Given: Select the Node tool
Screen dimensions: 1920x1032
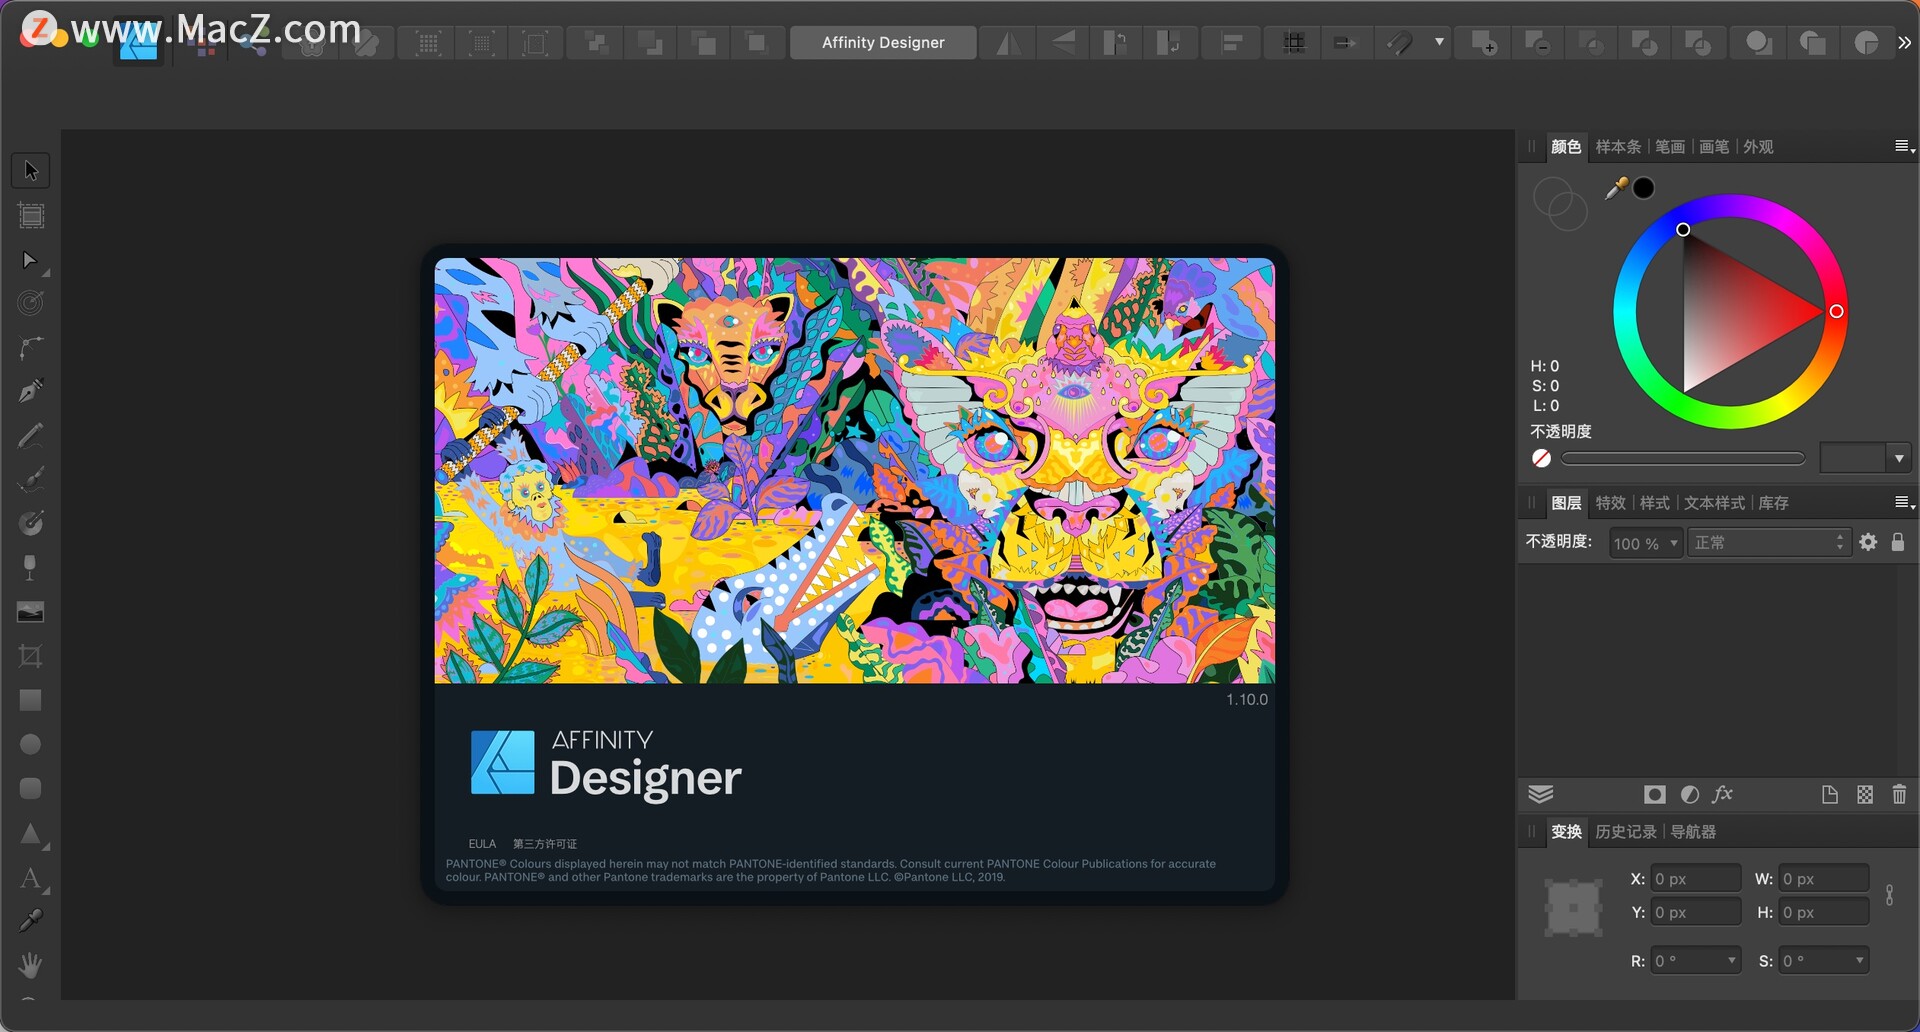Looking at the screenshot, I should [x=30, y=261].
